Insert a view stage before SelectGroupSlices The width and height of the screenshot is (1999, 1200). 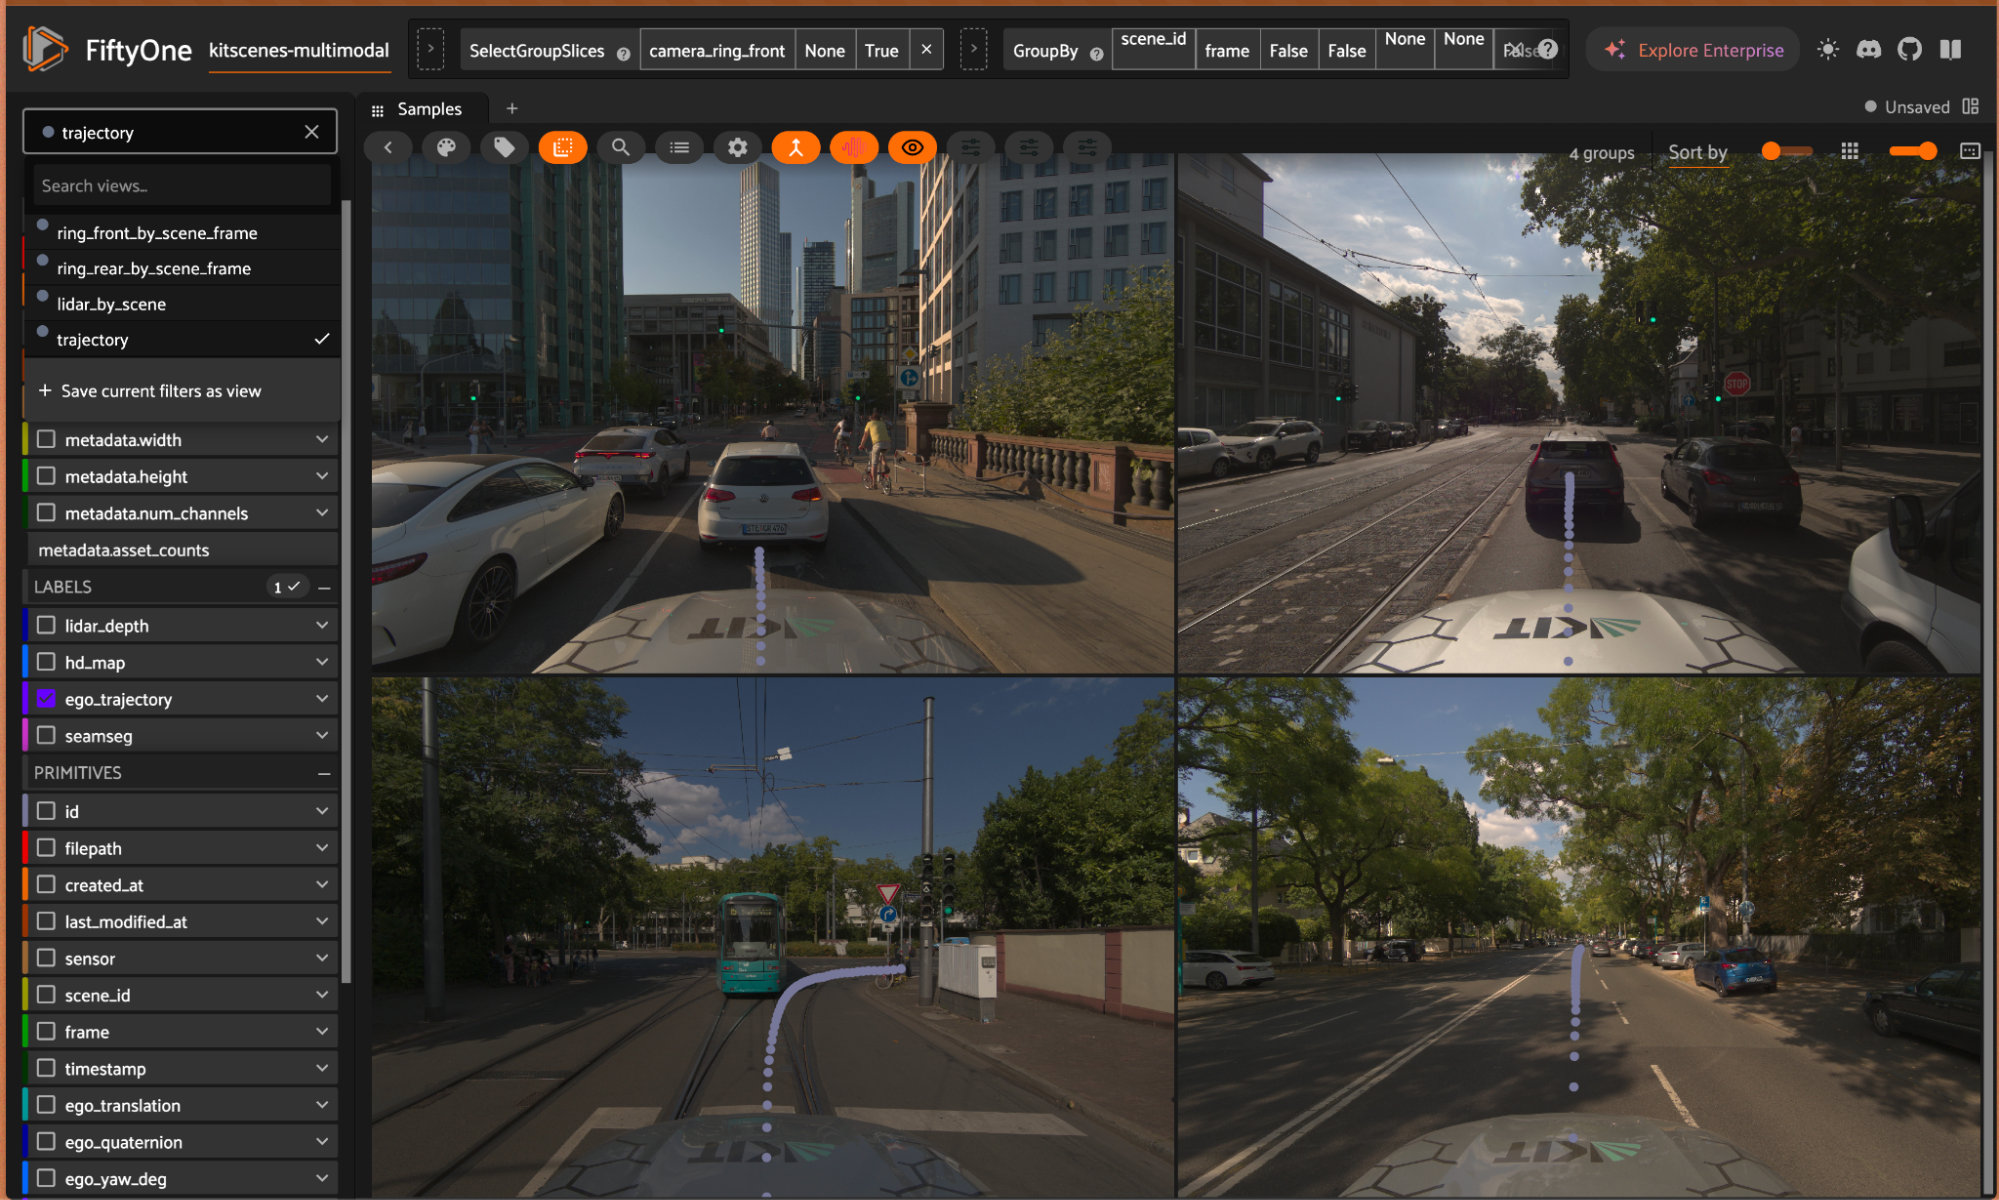pyautogui.click(x=431, y=49)
